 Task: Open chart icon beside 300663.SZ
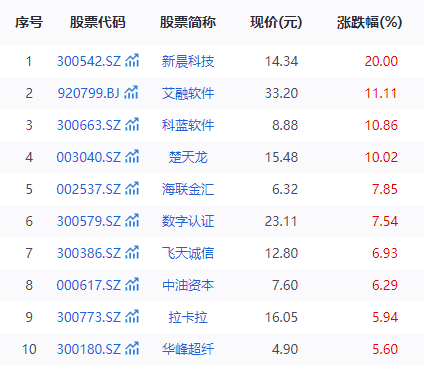pos(132,124)
